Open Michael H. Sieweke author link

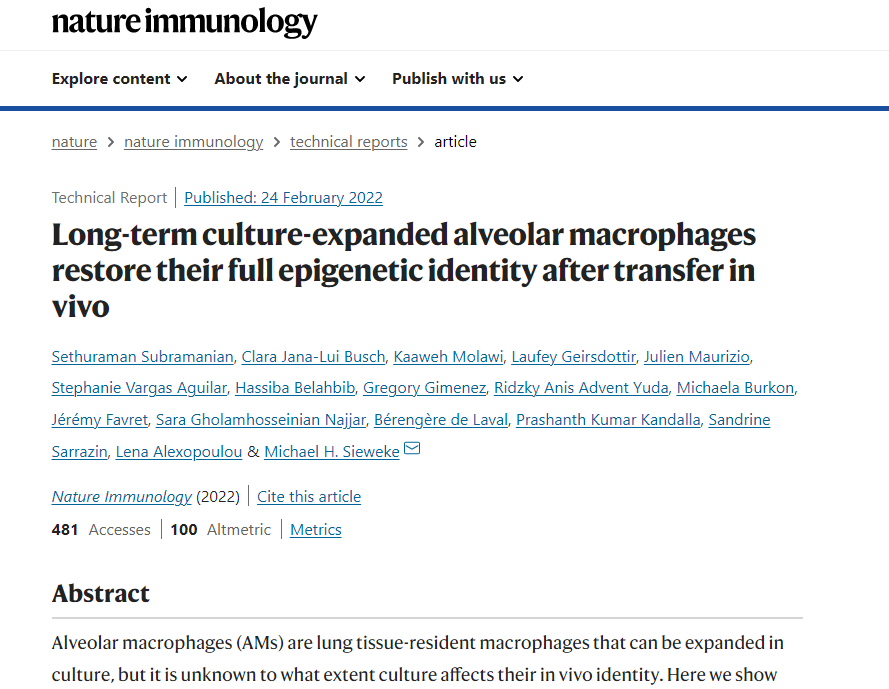click(x=332, y=452)
